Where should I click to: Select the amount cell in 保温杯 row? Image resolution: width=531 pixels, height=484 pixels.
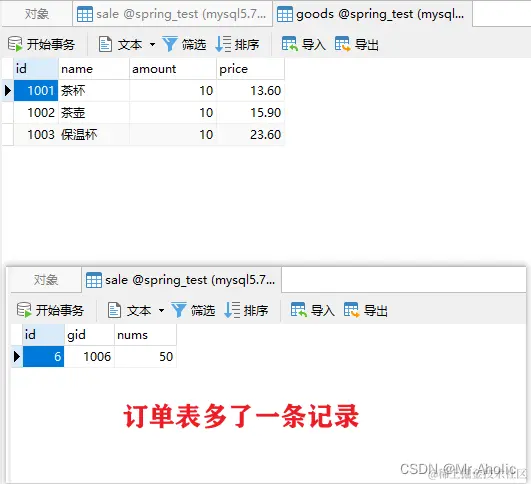coord(173,134)
